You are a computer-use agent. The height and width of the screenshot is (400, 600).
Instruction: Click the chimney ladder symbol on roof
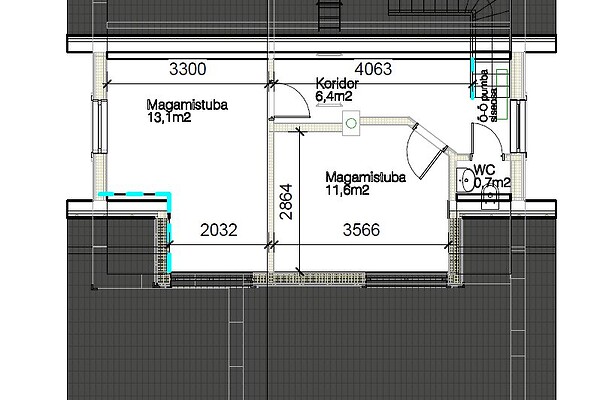[324, 16]
